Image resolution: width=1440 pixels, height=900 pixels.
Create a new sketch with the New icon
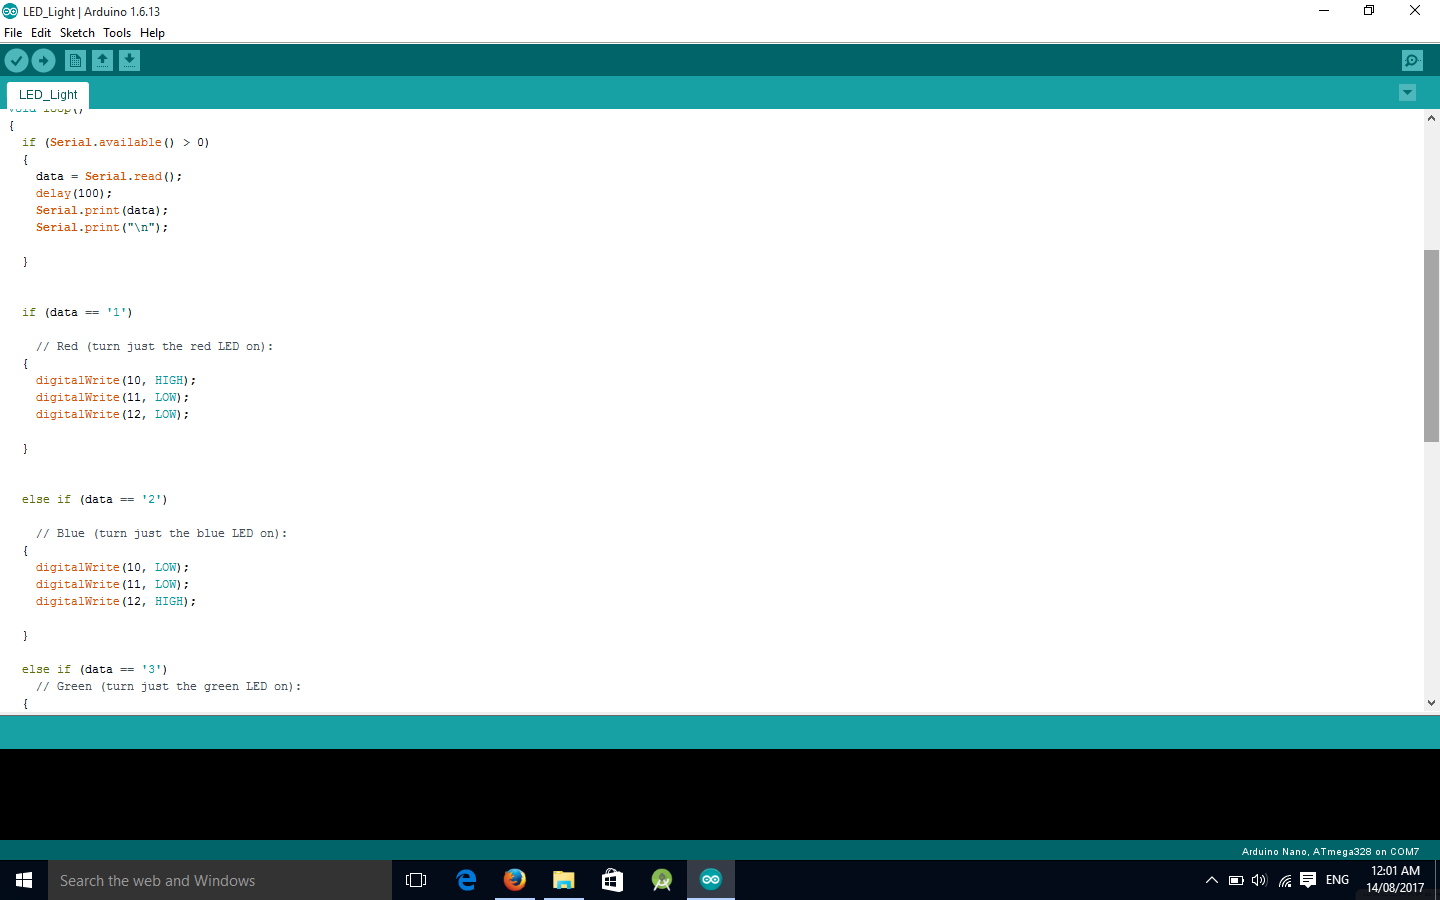pos(75,61)
